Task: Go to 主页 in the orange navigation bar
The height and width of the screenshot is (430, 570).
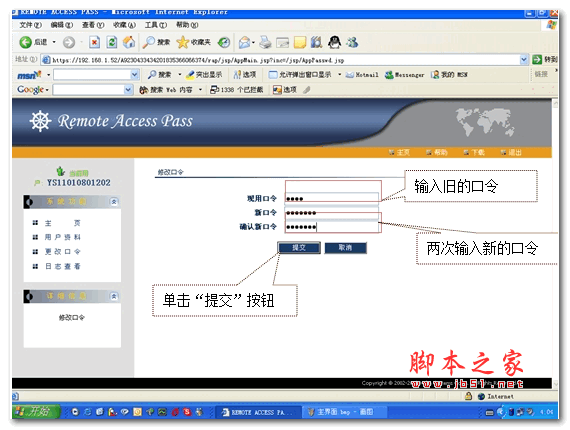Action: point(399,152)
